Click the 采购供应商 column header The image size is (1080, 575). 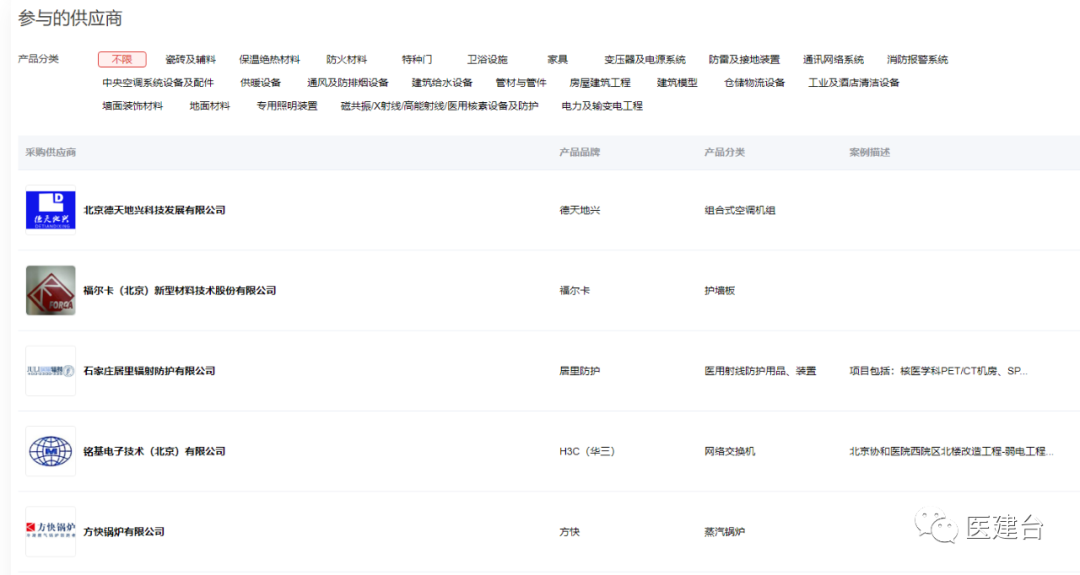51,152
